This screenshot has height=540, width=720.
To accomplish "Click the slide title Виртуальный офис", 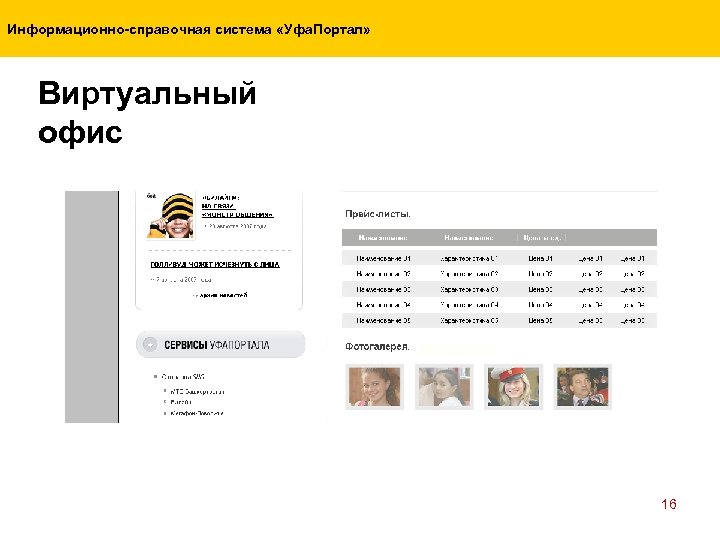I will tap(147, 112).
